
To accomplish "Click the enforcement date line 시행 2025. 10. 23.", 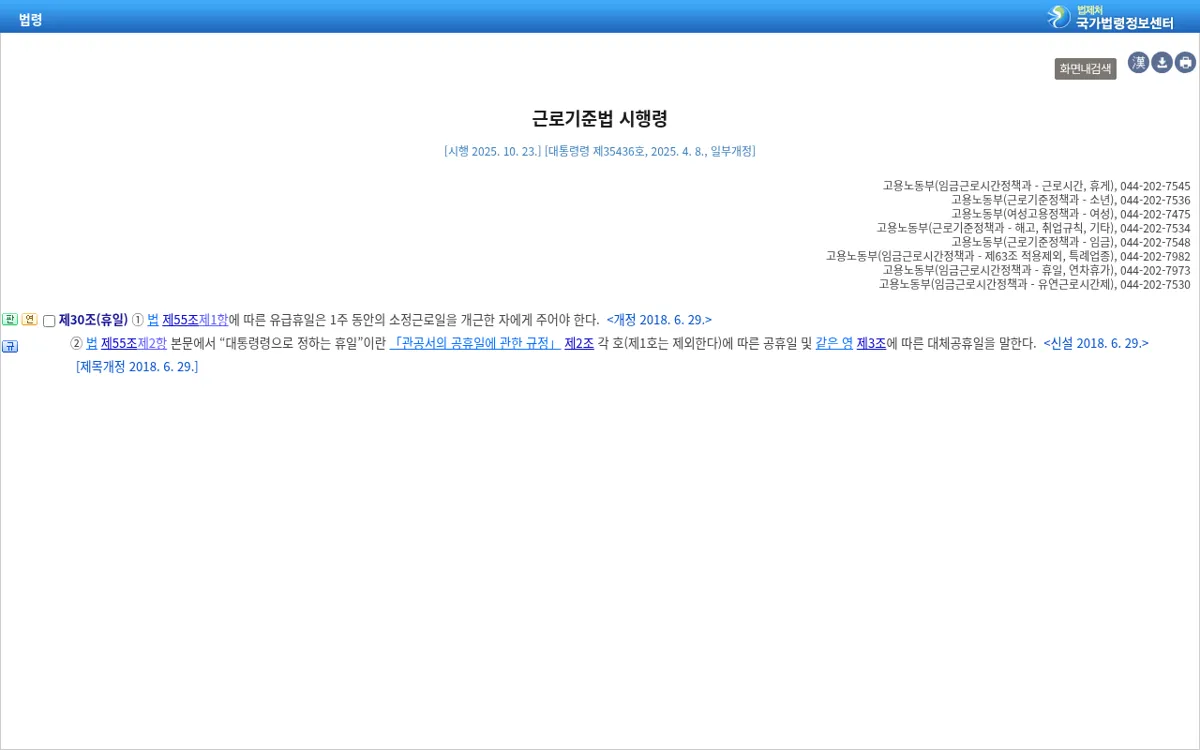I will pos(492,151).
